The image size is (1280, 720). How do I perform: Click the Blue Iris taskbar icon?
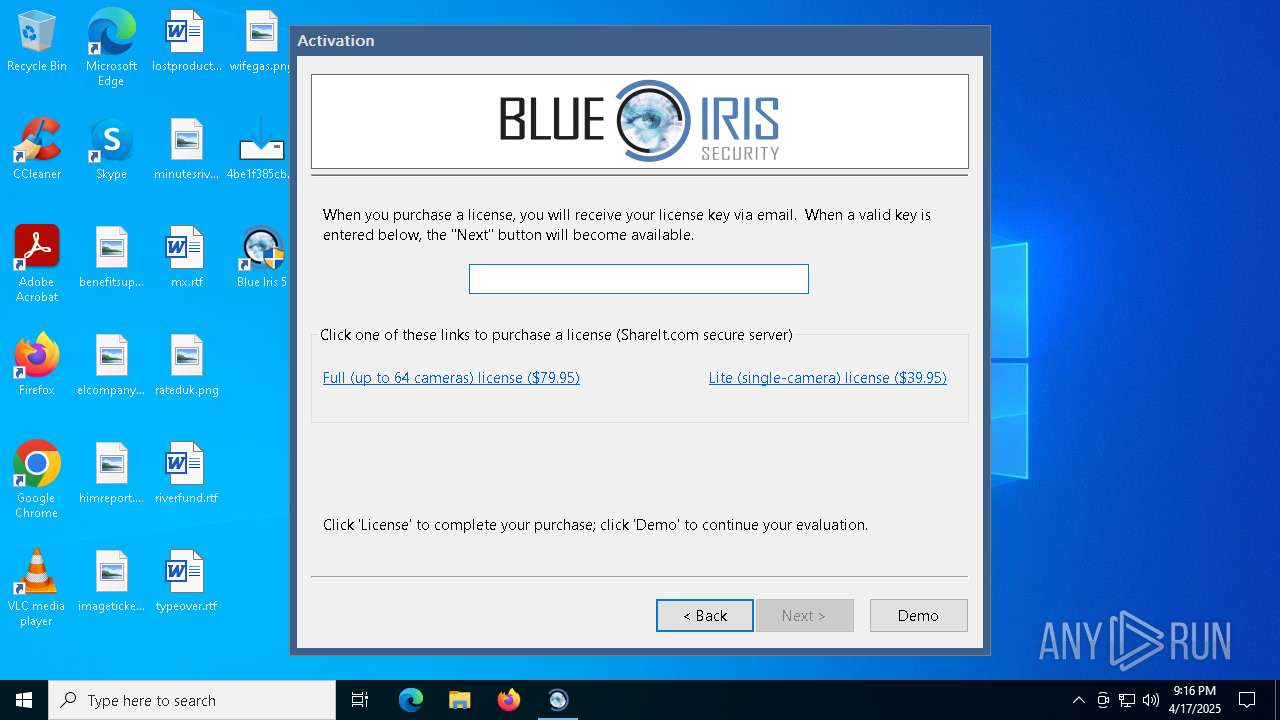tap(558, 700)
